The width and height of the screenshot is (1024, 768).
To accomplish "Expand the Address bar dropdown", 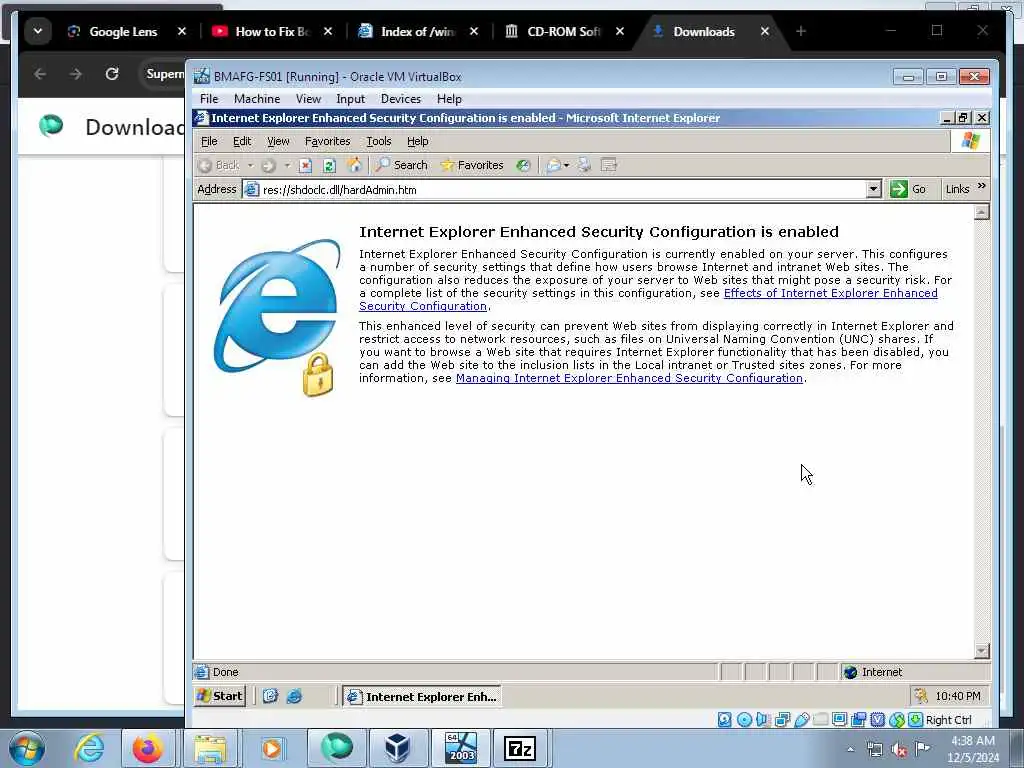I will click(874, 189).
